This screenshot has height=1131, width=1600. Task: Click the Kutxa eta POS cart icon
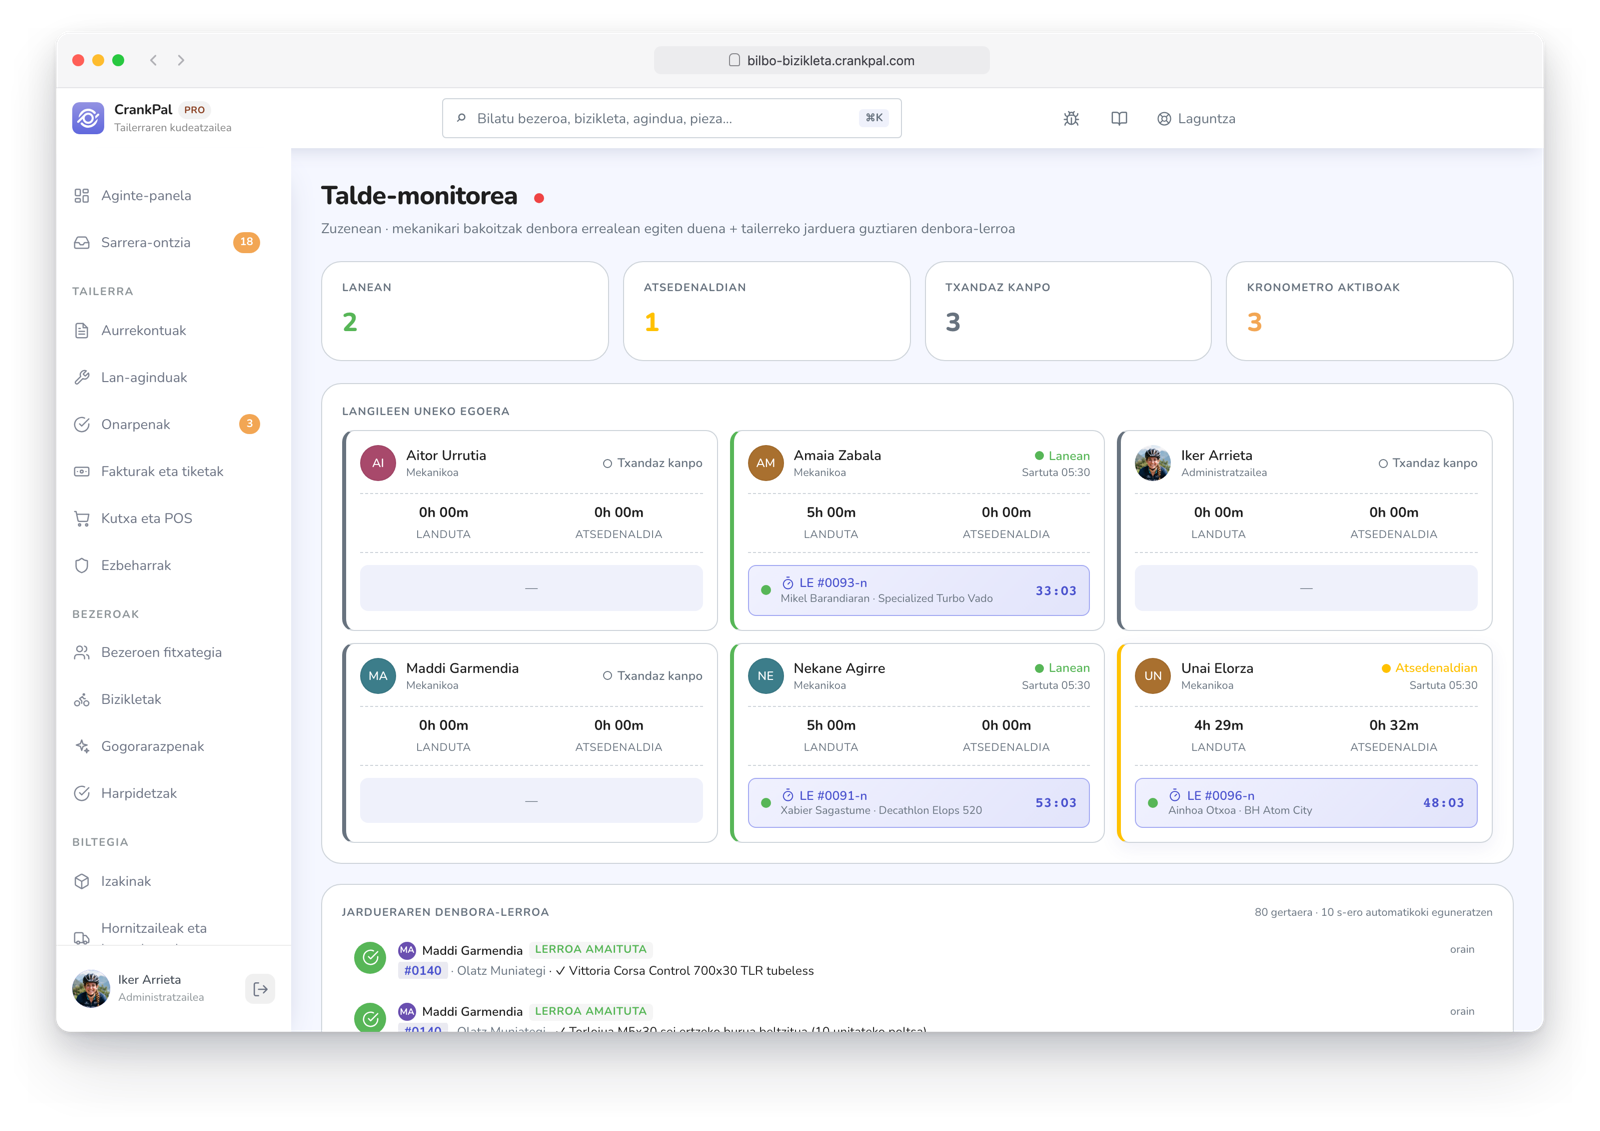[x=82, y=518]
